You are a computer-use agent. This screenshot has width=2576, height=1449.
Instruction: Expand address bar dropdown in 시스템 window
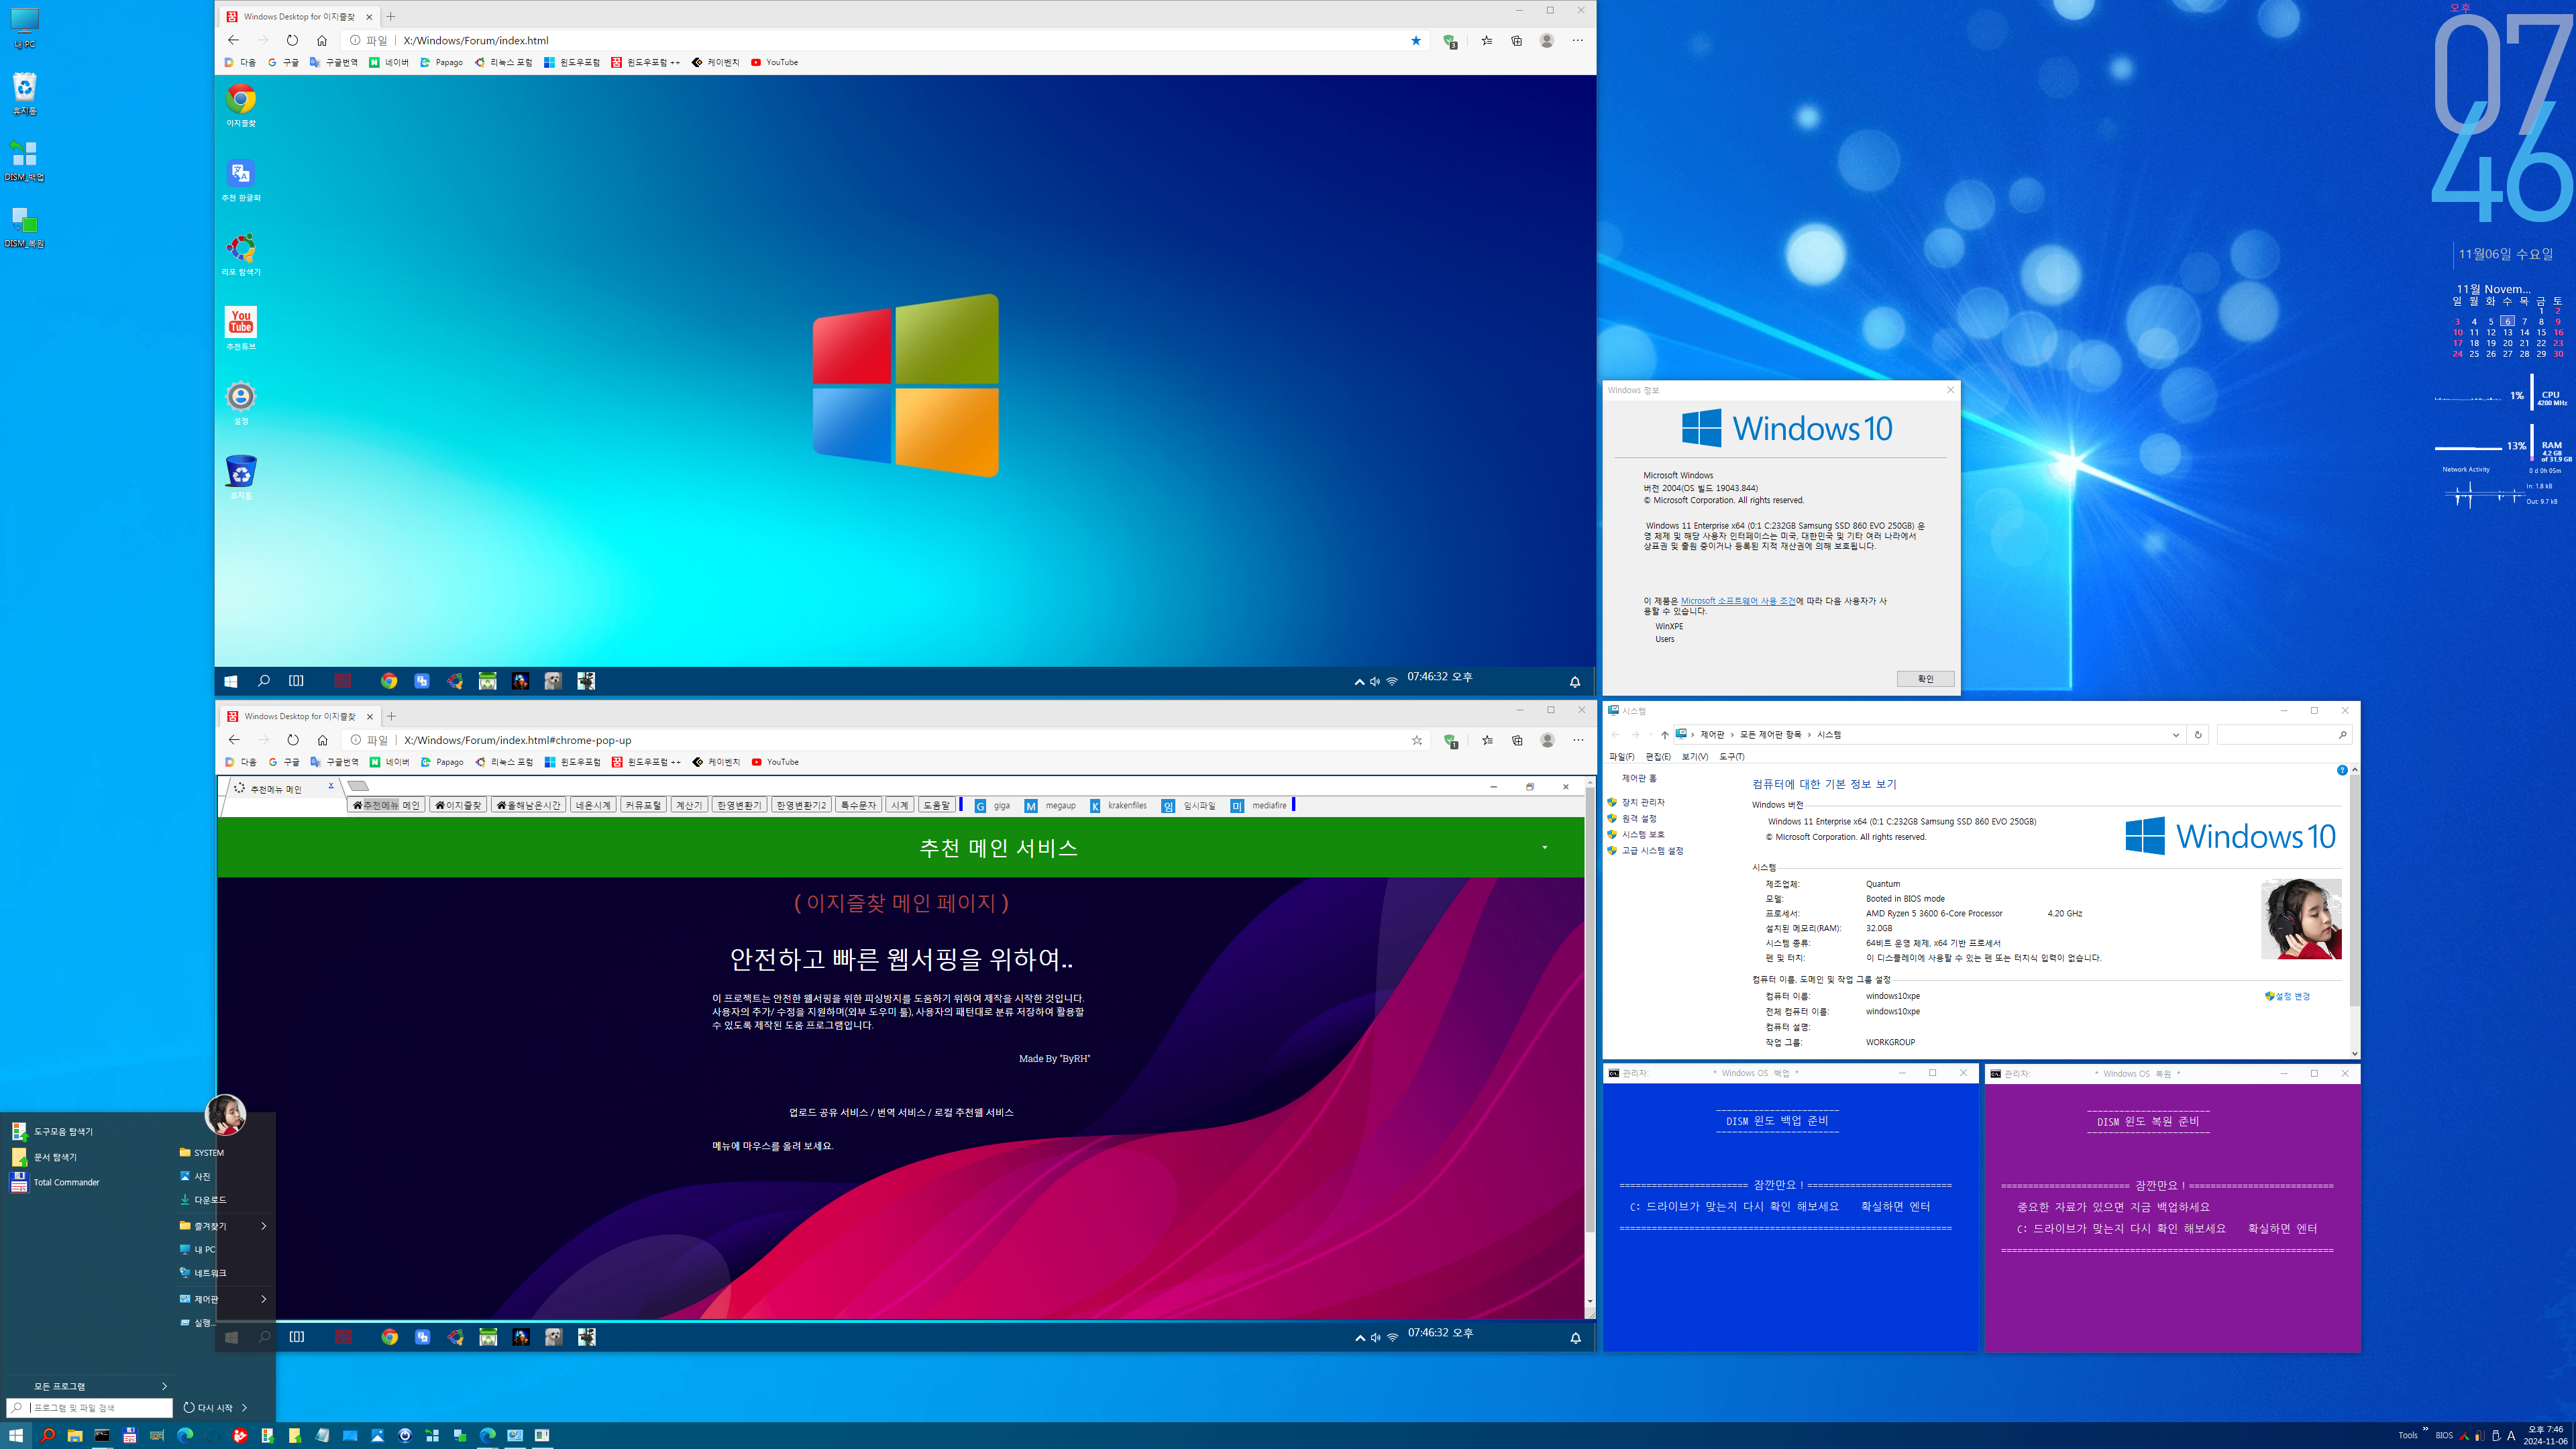coord(2176,735)
